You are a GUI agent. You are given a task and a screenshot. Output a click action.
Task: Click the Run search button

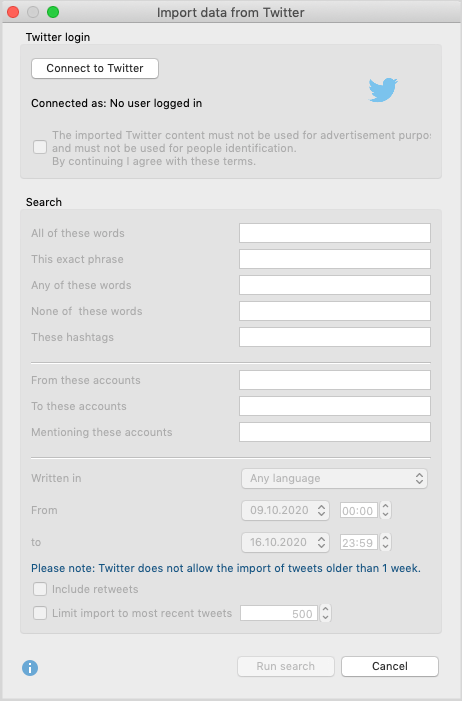point(286,666)
